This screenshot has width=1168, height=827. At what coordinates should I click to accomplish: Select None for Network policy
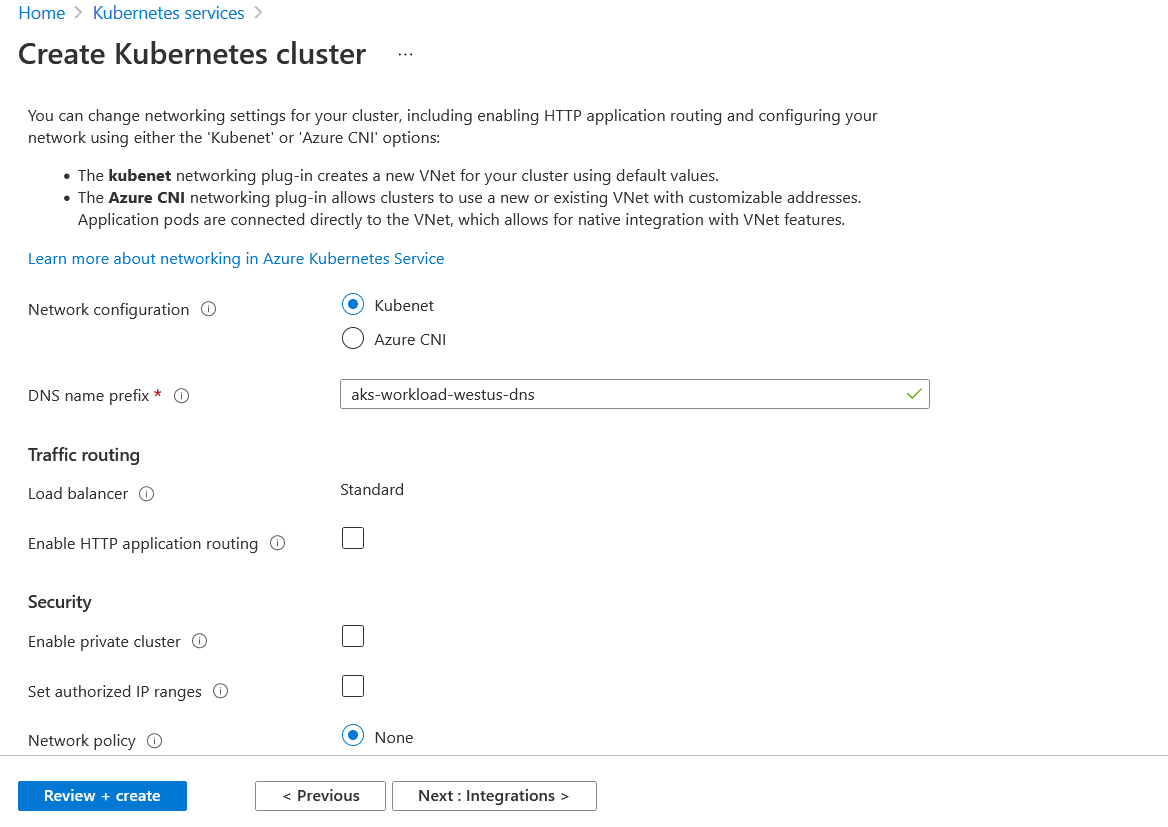(x=353, y=736)
